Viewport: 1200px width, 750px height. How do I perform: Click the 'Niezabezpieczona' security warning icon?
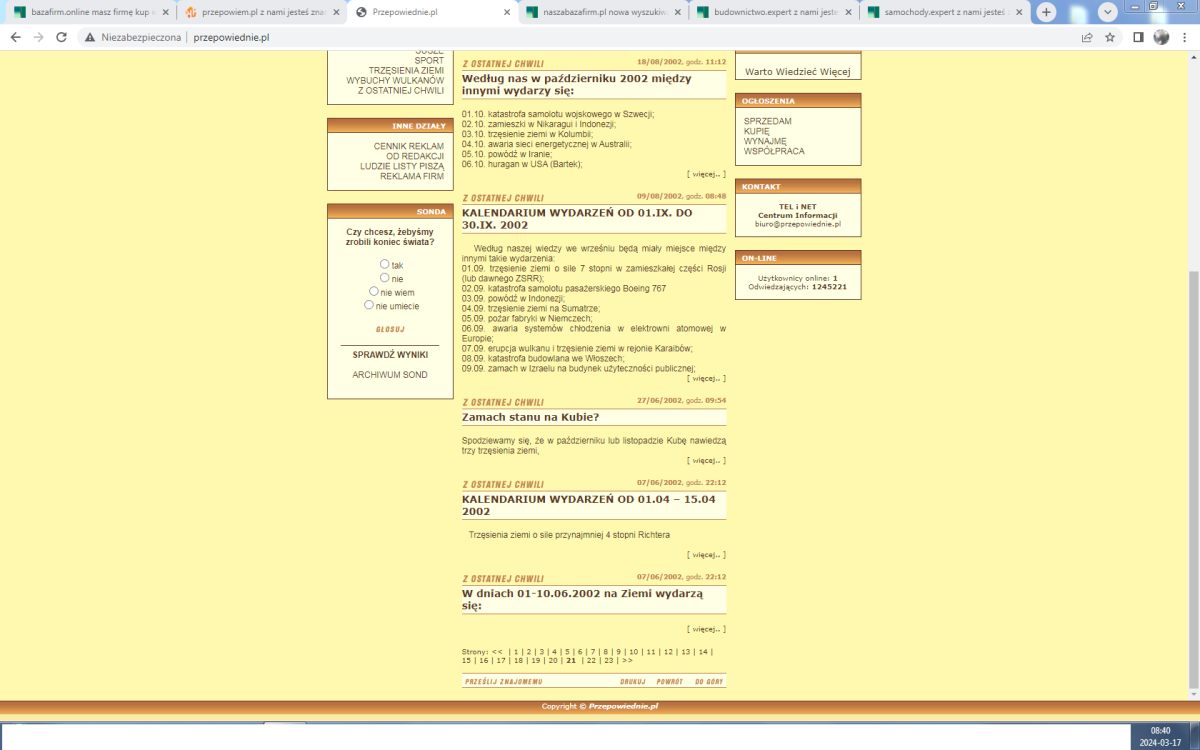[90, 37]
